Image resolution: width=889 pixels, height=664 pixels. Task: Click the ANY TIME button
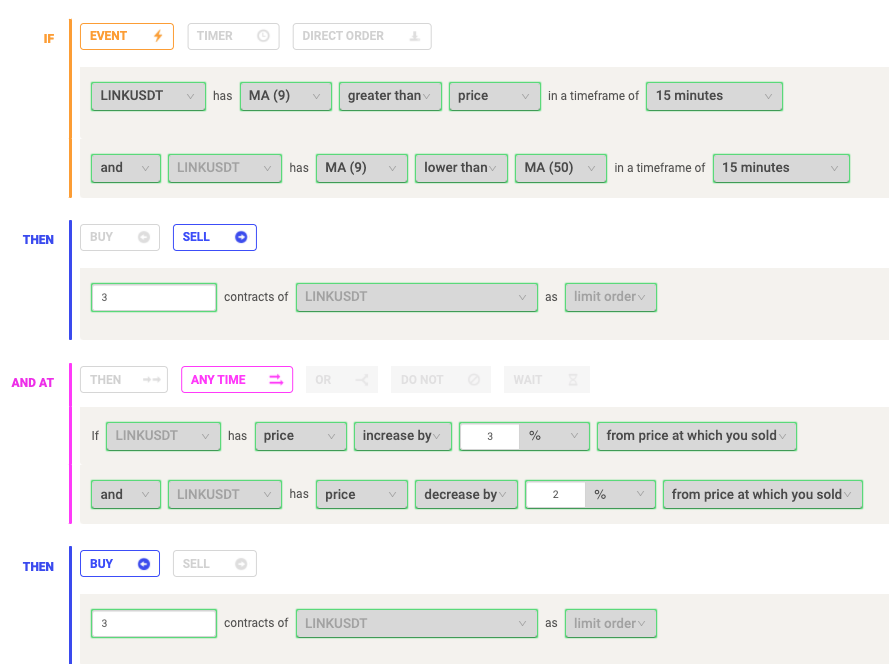237,379
